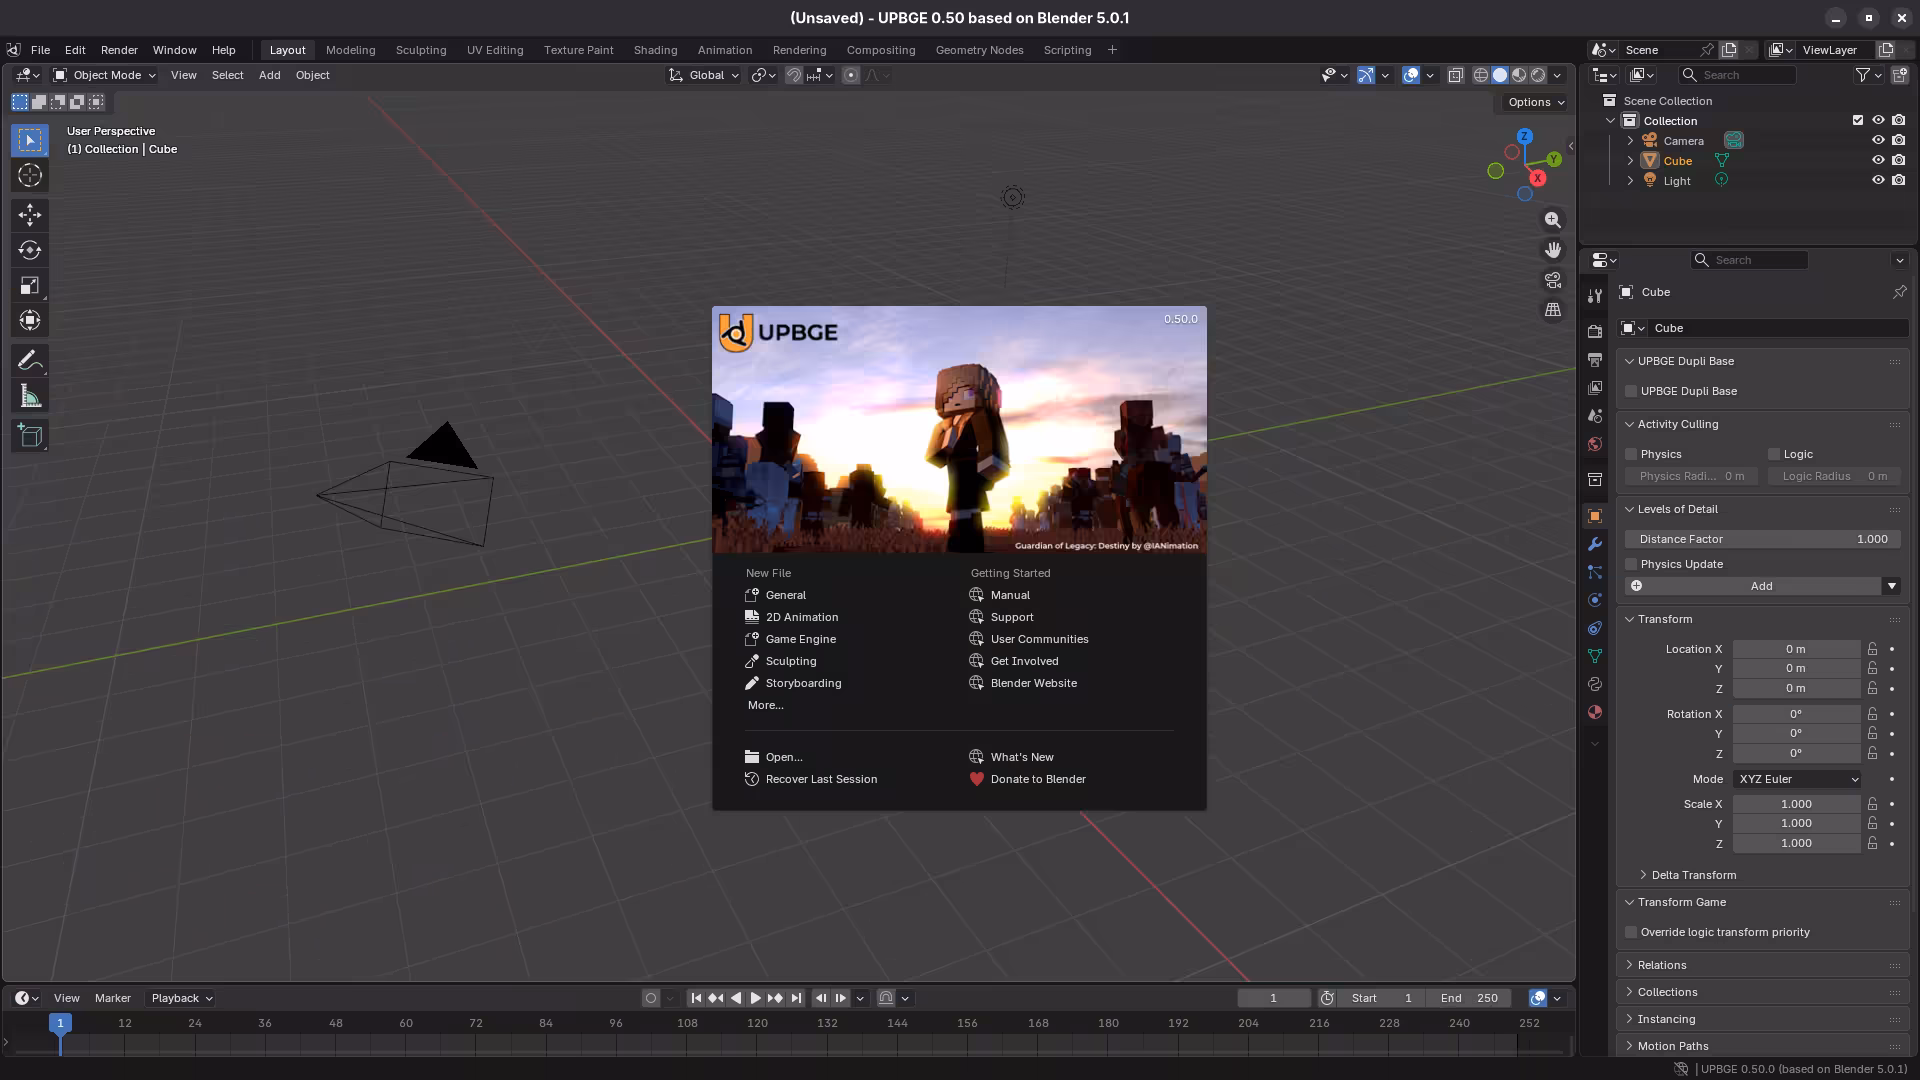Image resolution: width=1920 pixels, height=1080 pixels.
Task: Open the Add Cube tool
Action: coord(29,435)
